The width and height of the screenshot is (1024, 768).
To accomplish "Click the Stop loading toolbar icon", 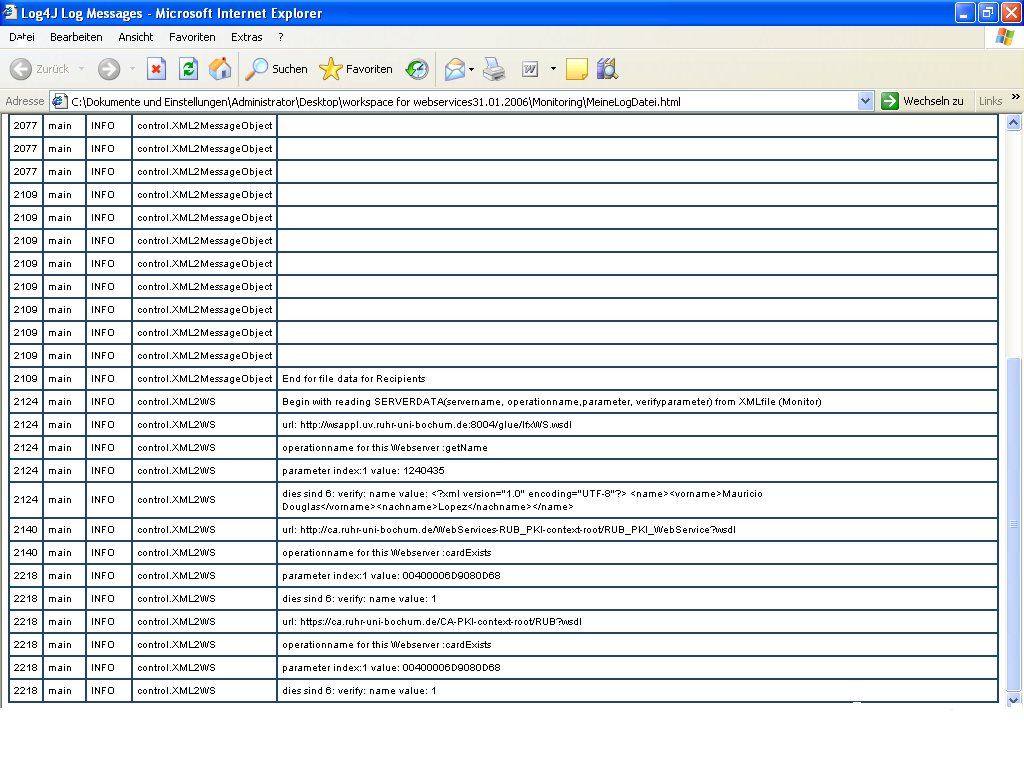I will click(x=156, y=69).
